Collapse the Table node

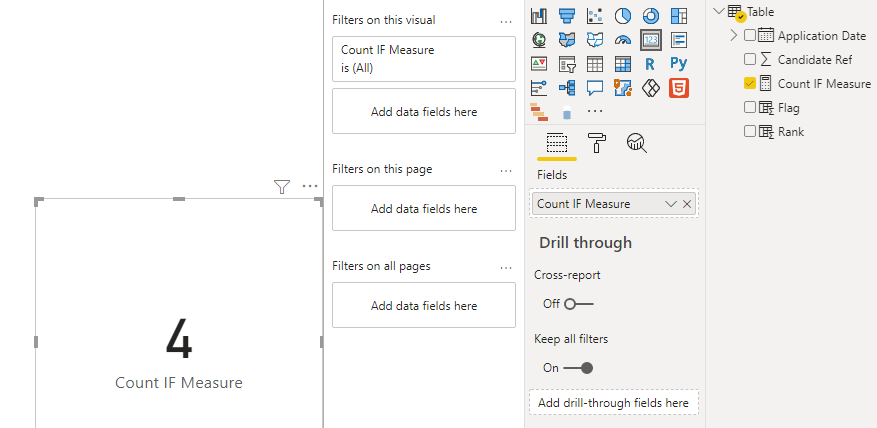pos(719,11)
